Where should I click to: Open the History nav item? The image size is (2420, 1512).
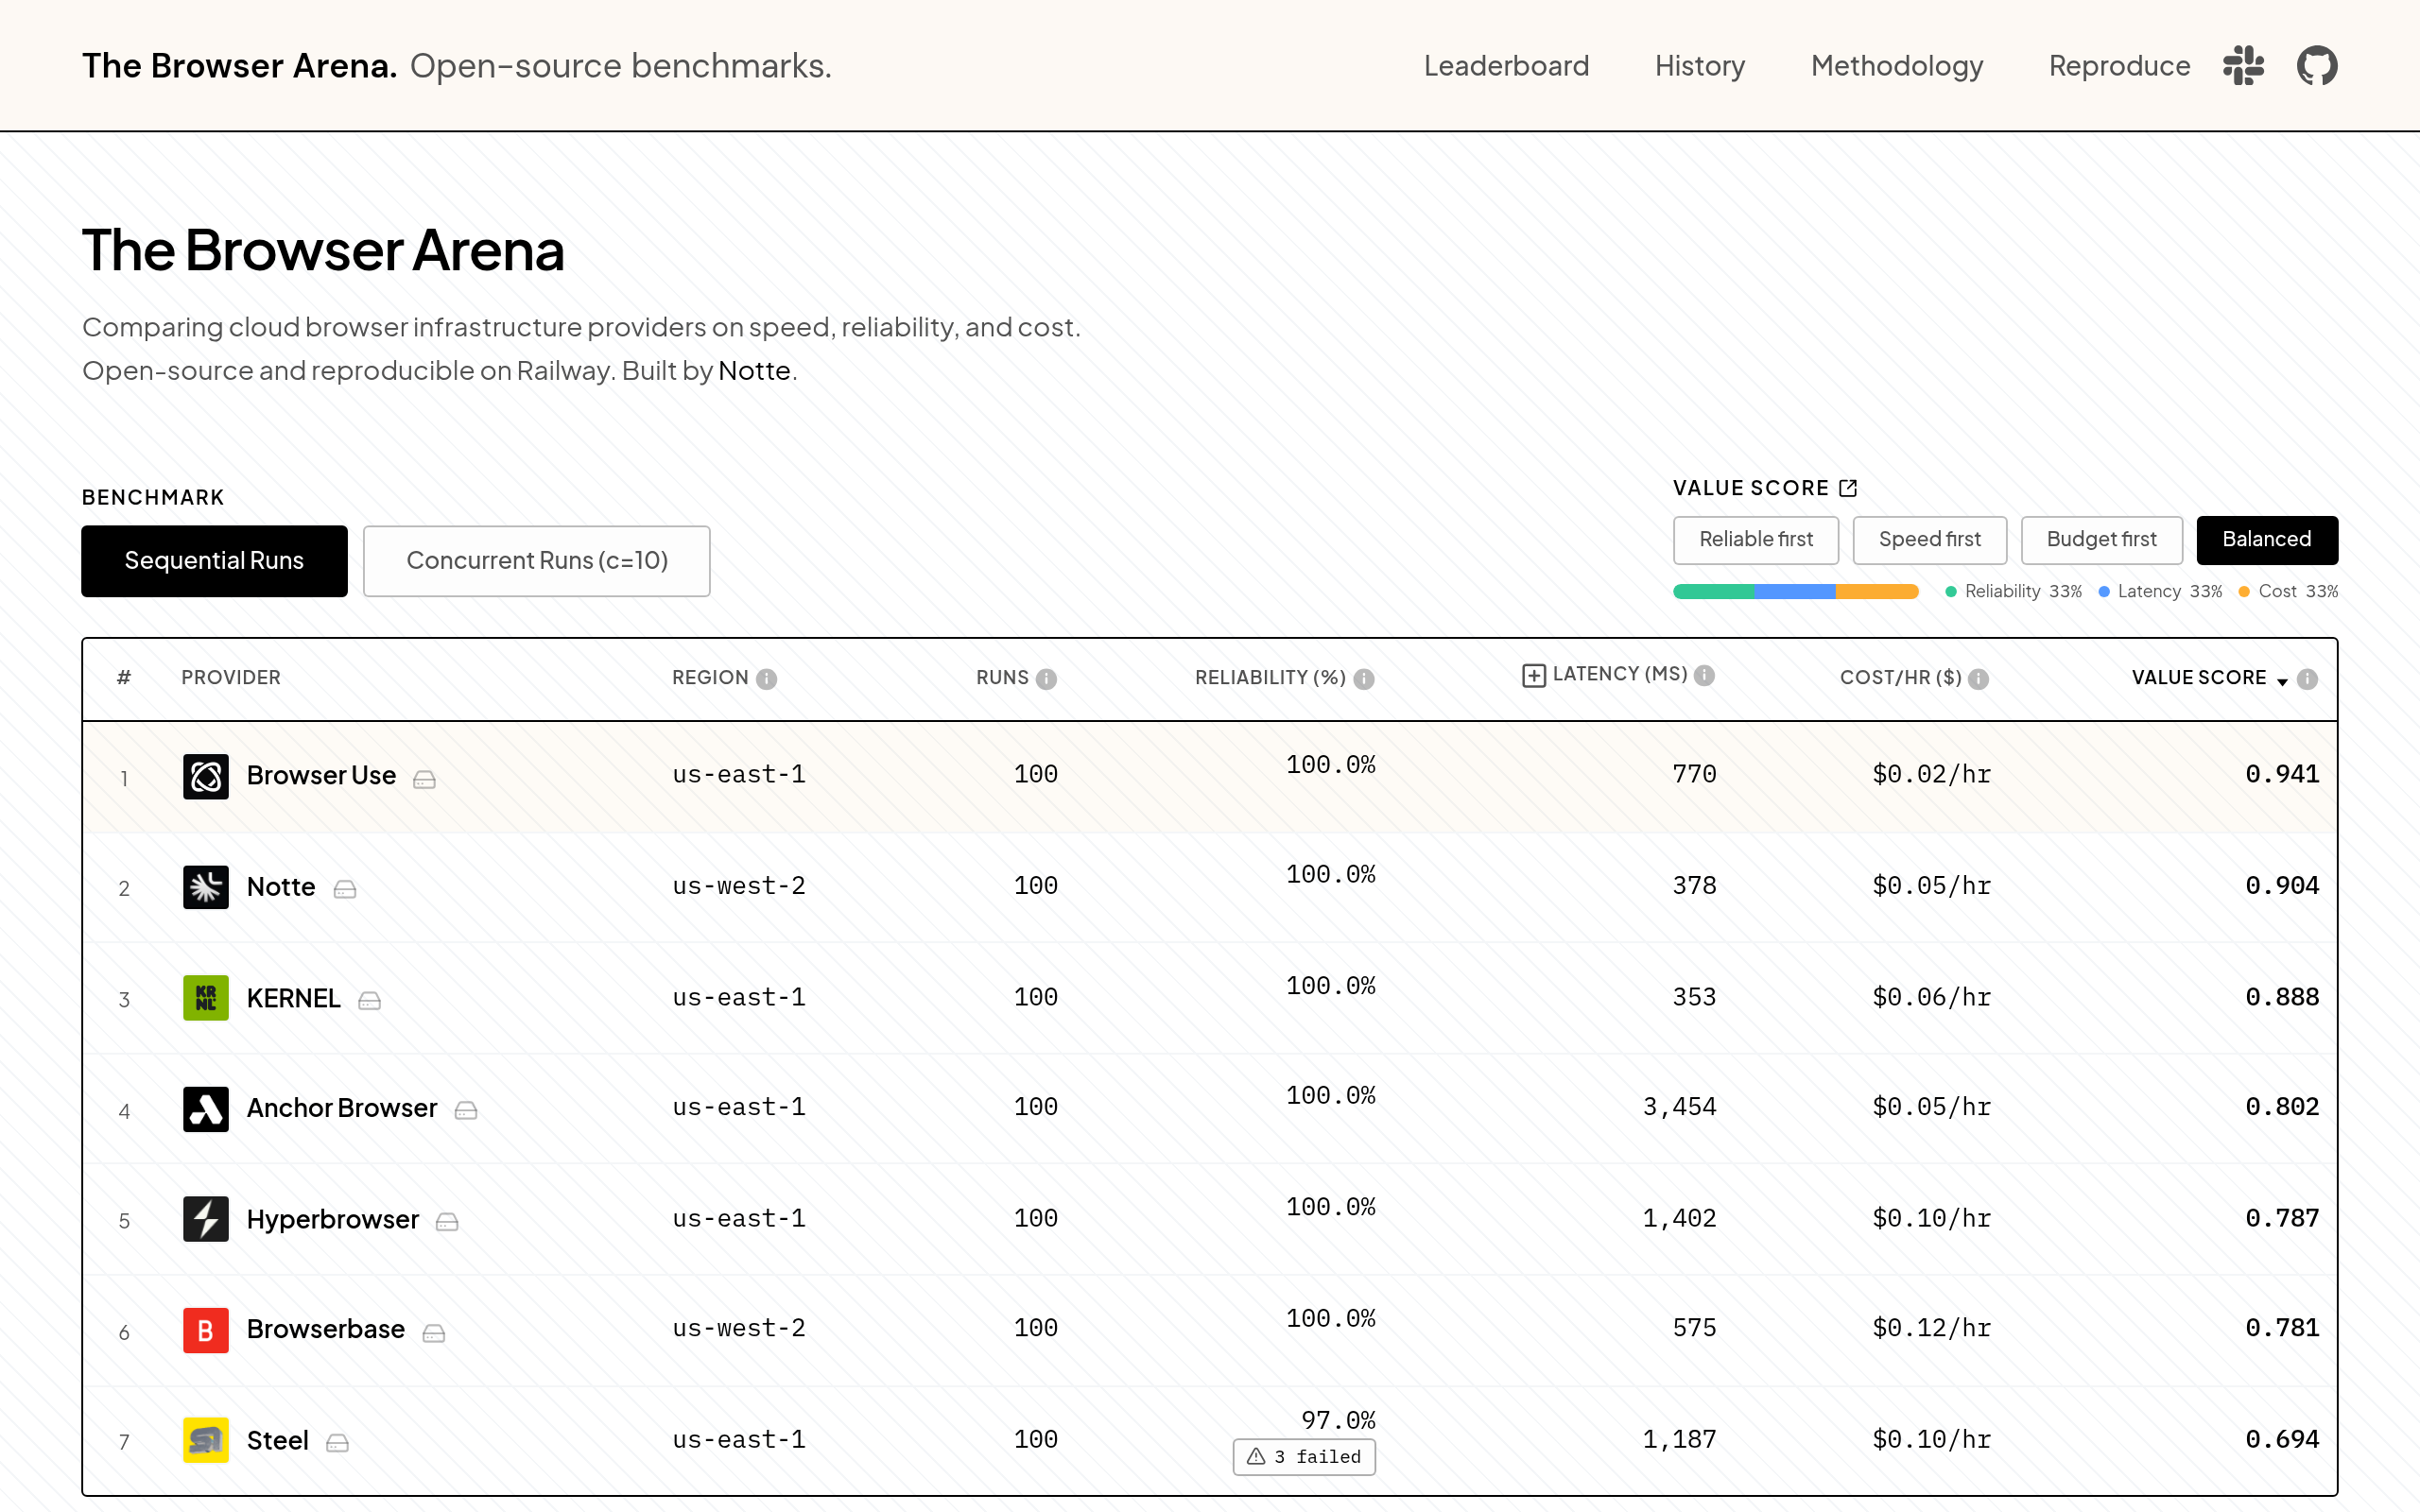1699,66
